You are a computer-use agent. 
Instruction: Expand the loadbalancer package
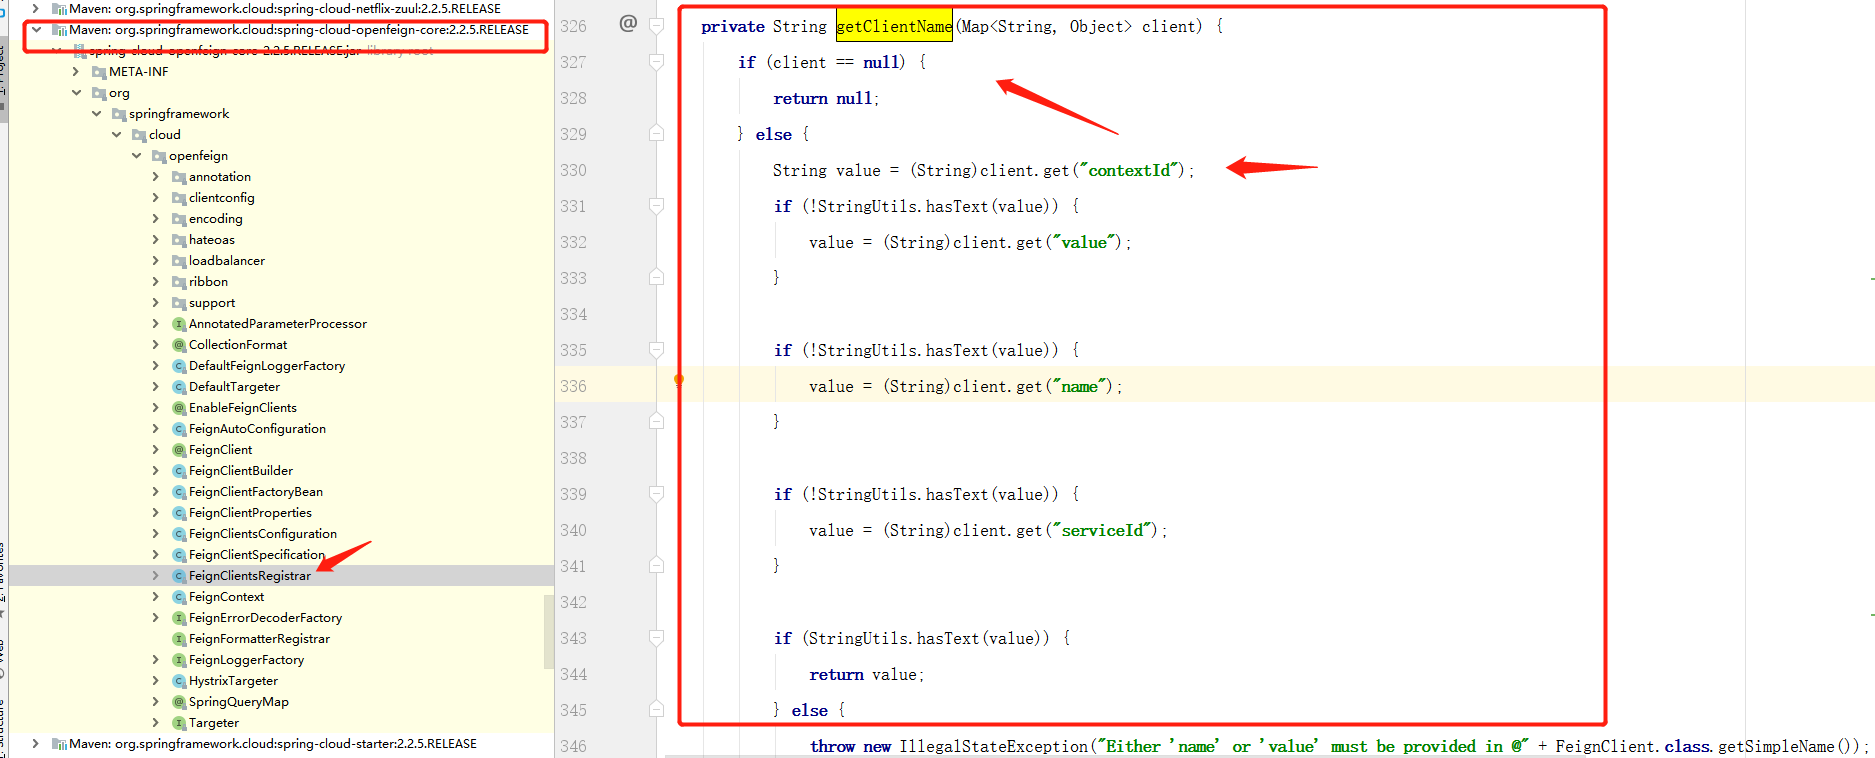(x=156, y=261)
